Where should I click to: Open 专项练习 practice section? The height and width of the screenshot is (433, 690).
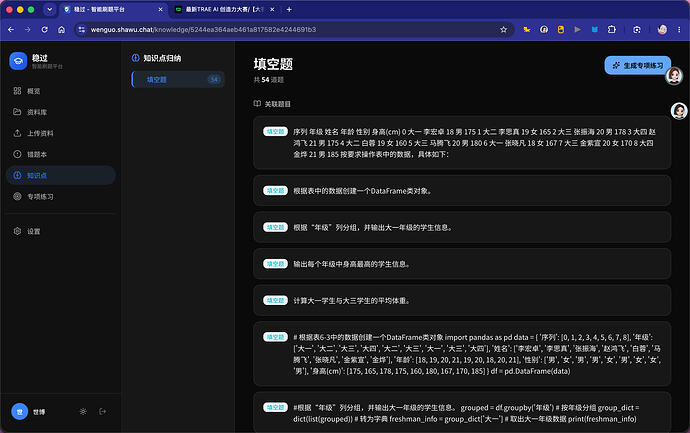point(61,196)
